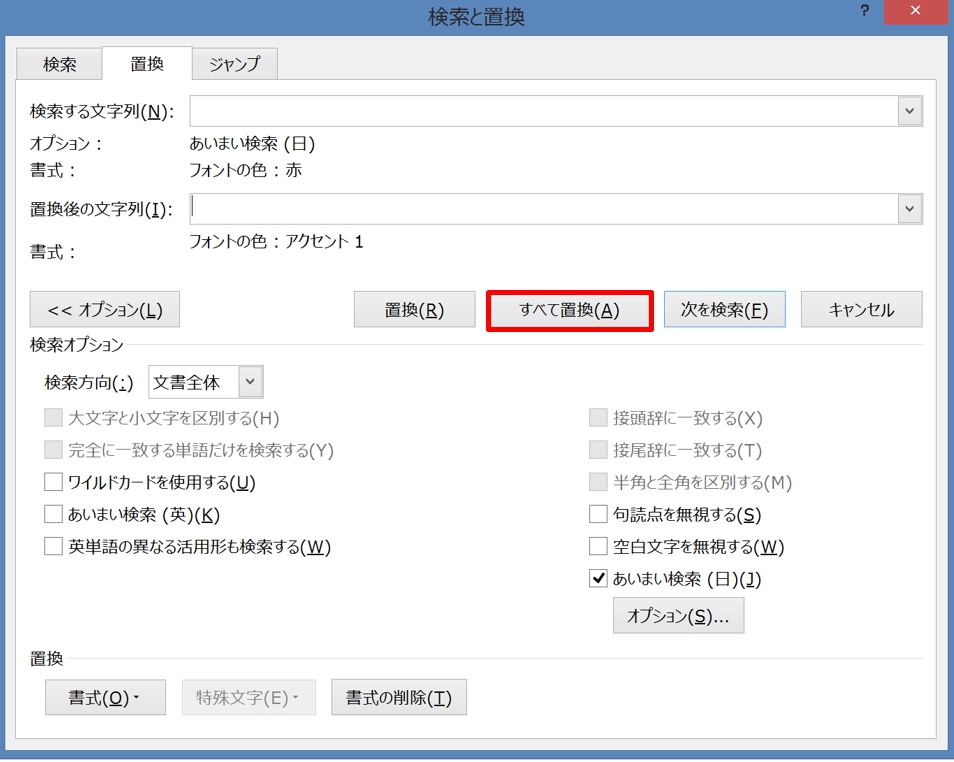
Task: Click the 書式の削除(T) button
Action: [399, 697]
